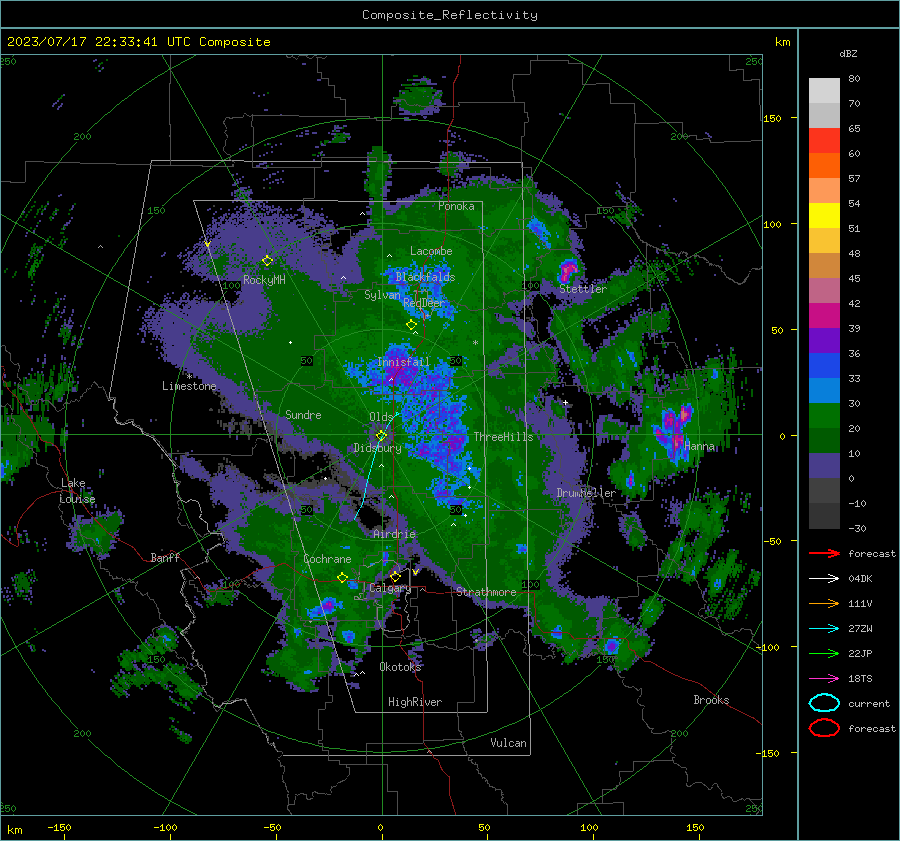The height and width of the screenshot is (841, 900).
Task: Click the intense storm cell near Hanna
Action: (x=676, y=431)
